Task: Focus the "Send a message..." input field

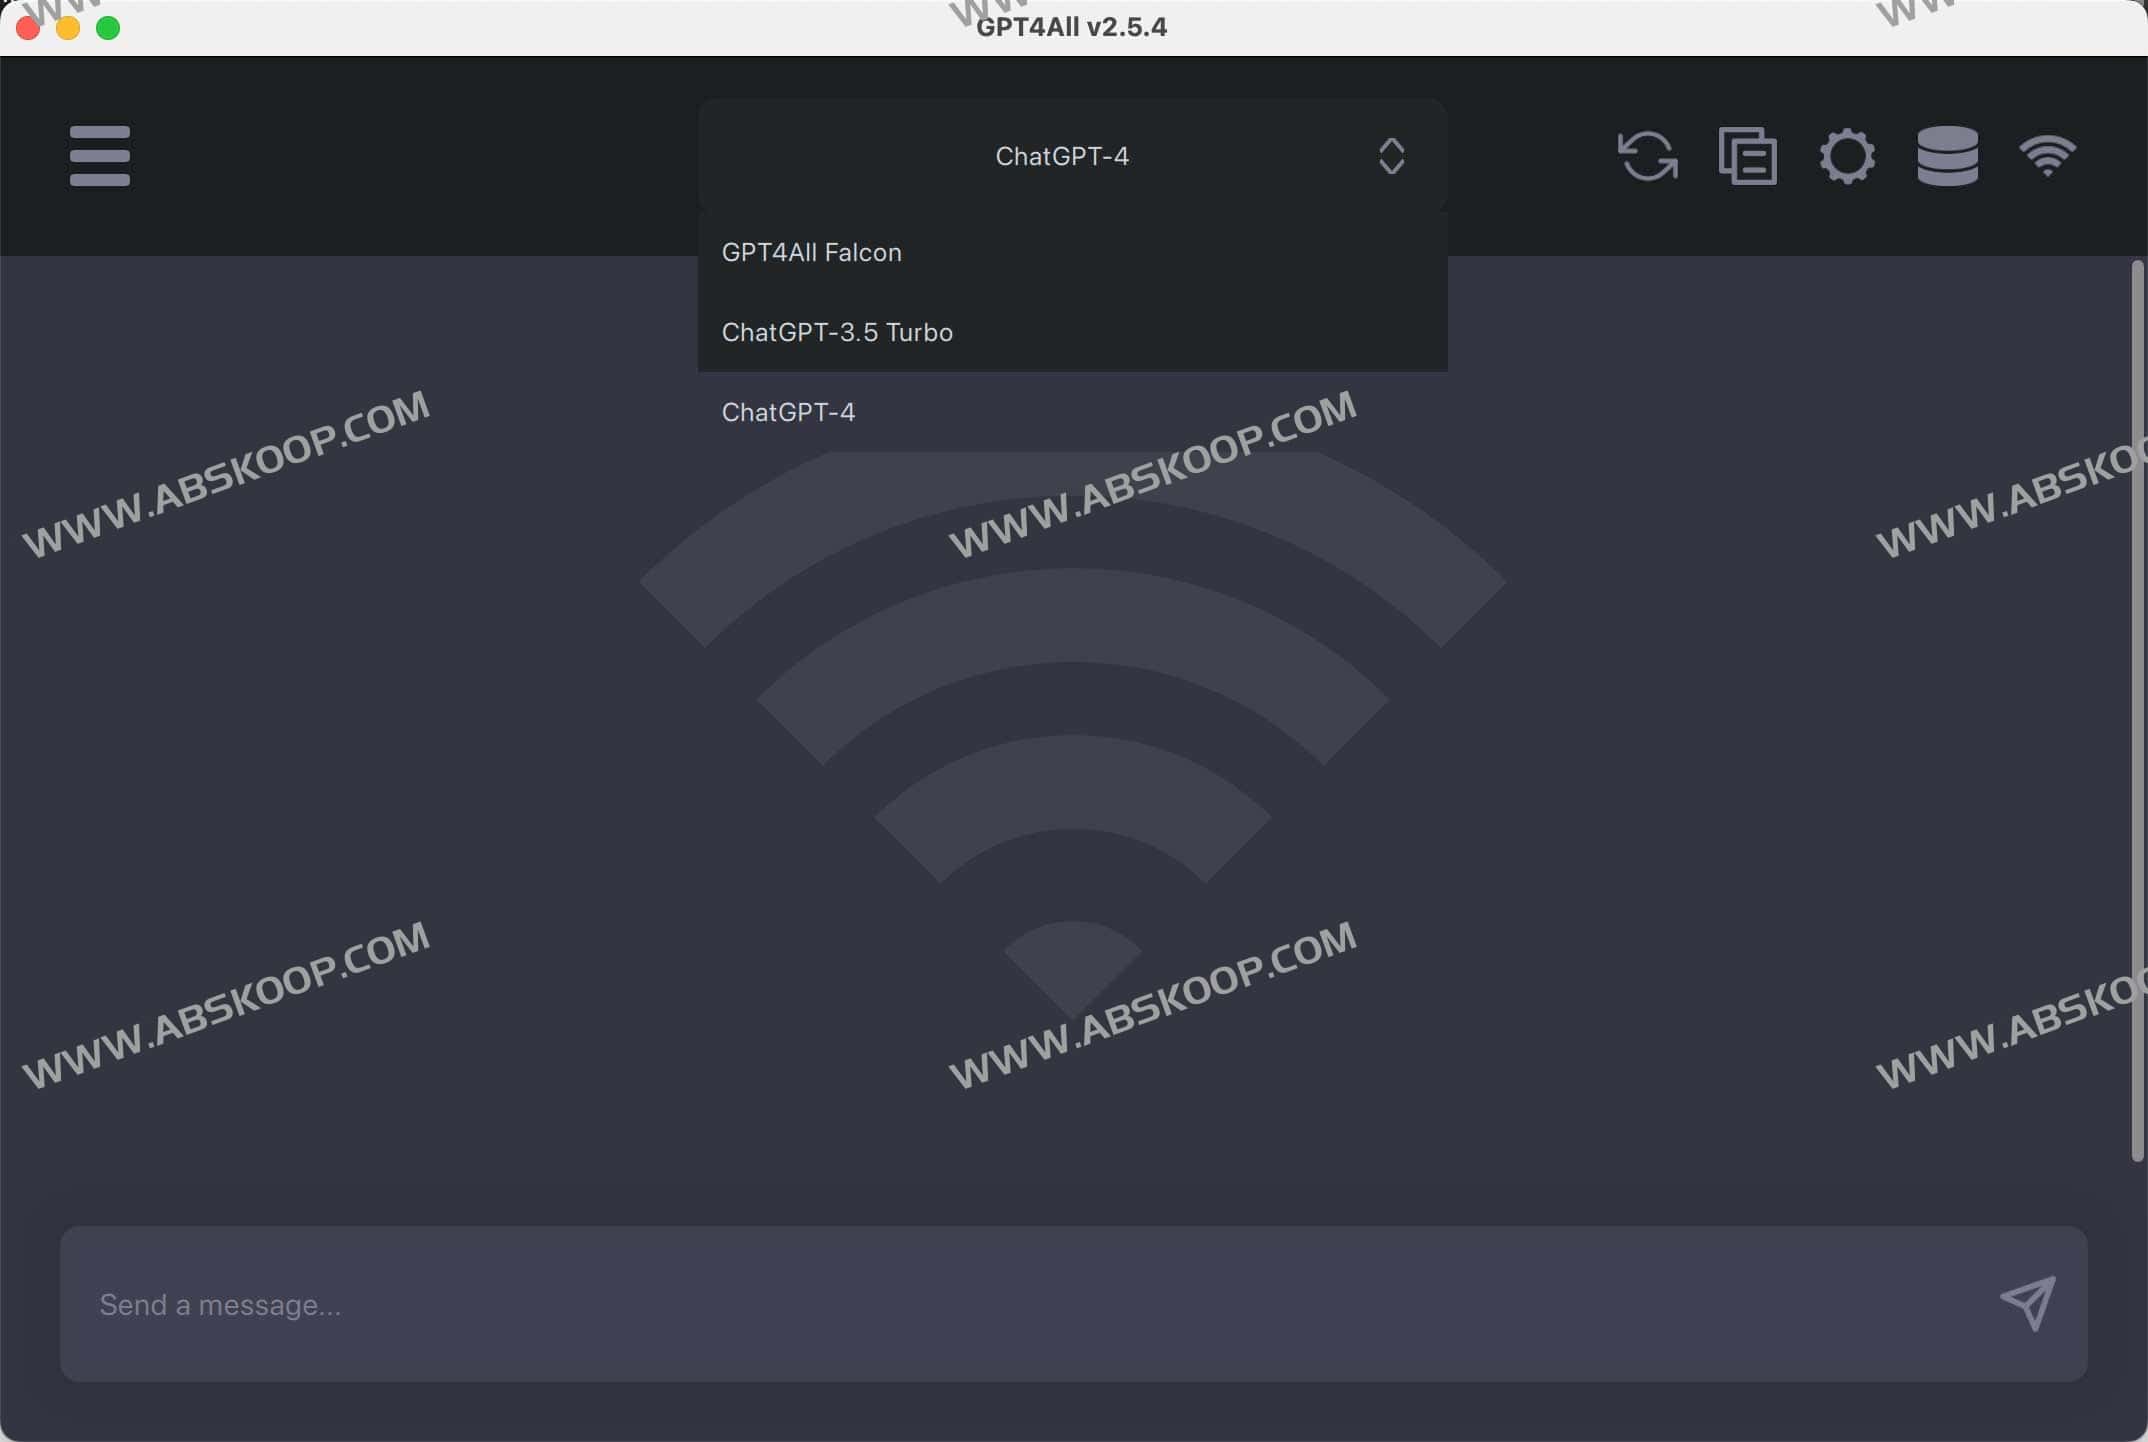Action: pyautogui.click(x=1000, y=1304)
